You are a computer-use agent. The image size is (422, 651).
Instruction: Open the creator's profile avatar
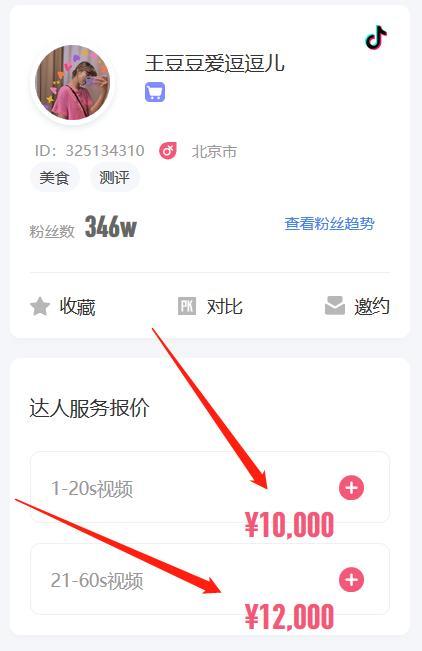click(x=73, y=83)
